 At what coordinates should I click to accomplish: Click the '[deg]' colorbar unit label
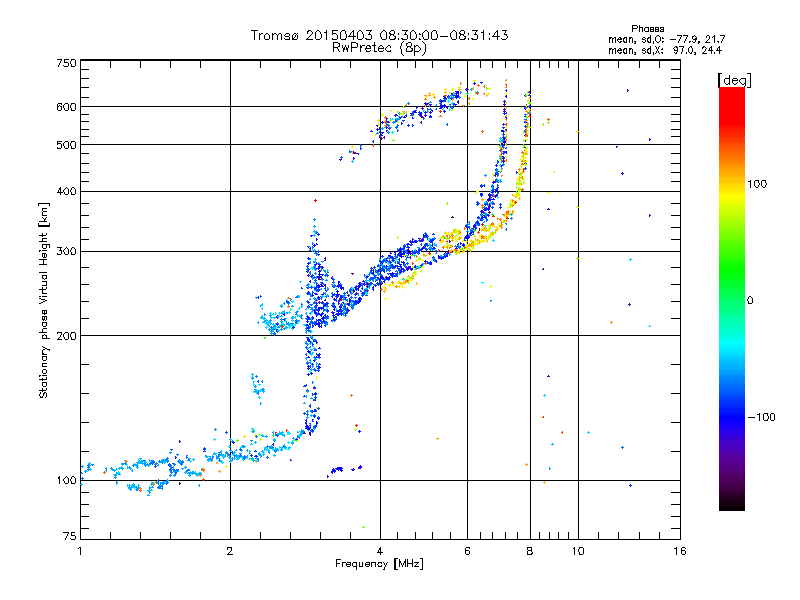734,80
